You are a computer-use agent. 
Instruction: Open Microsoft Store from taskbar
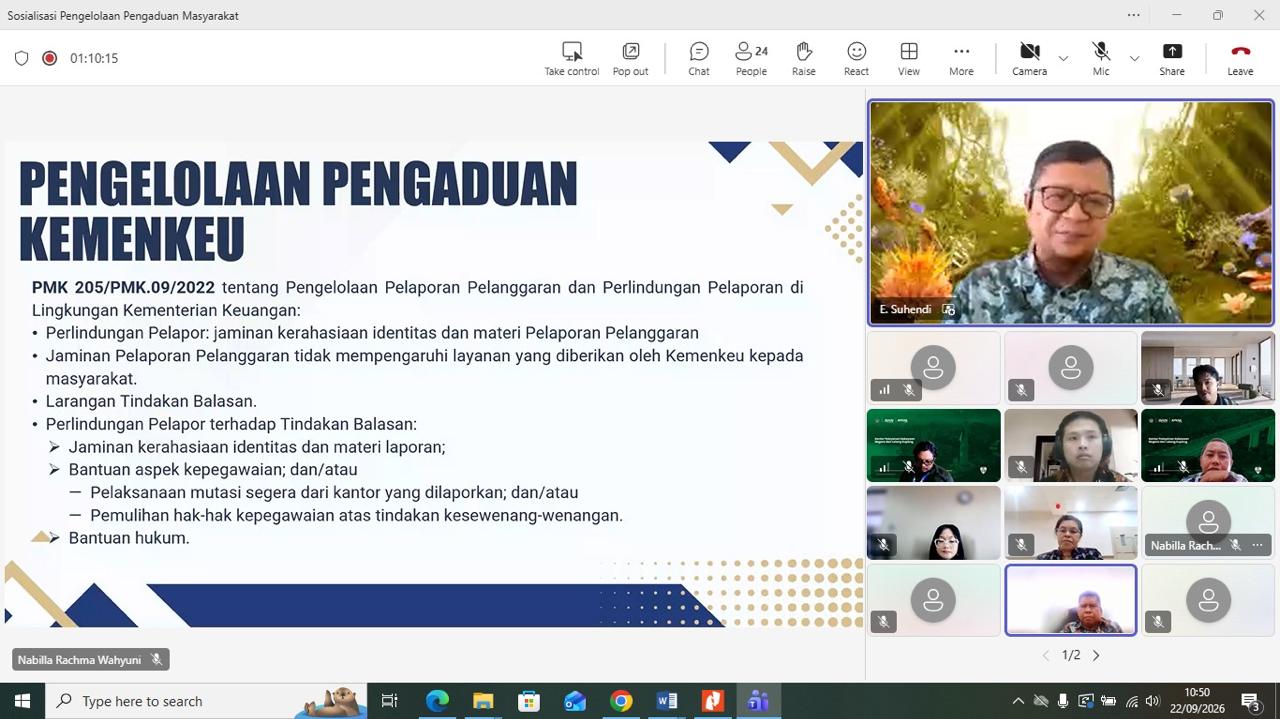click(529, 701)
